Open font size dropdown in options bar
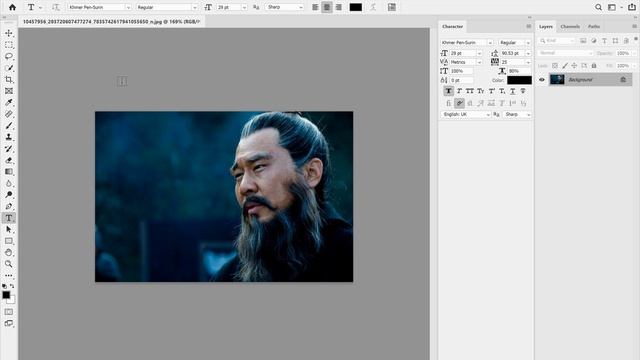Viewport: 640px width, 360px height. coord(244,7)
